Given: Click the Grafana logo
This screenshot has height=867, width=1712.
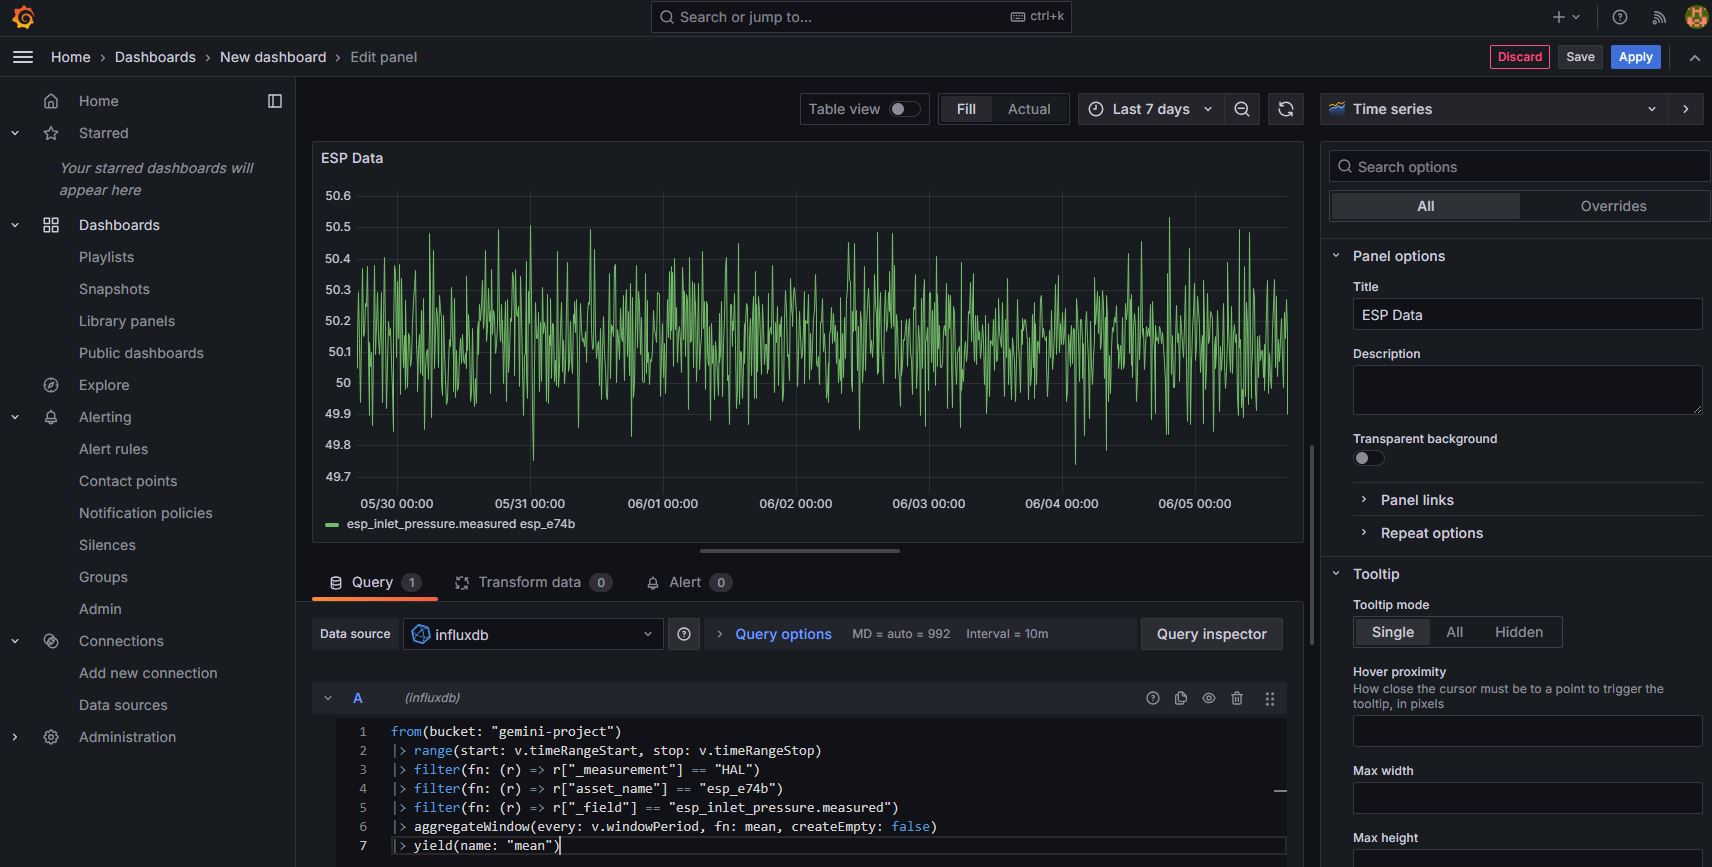Looking at the screenshot, I should click(23, 17).
